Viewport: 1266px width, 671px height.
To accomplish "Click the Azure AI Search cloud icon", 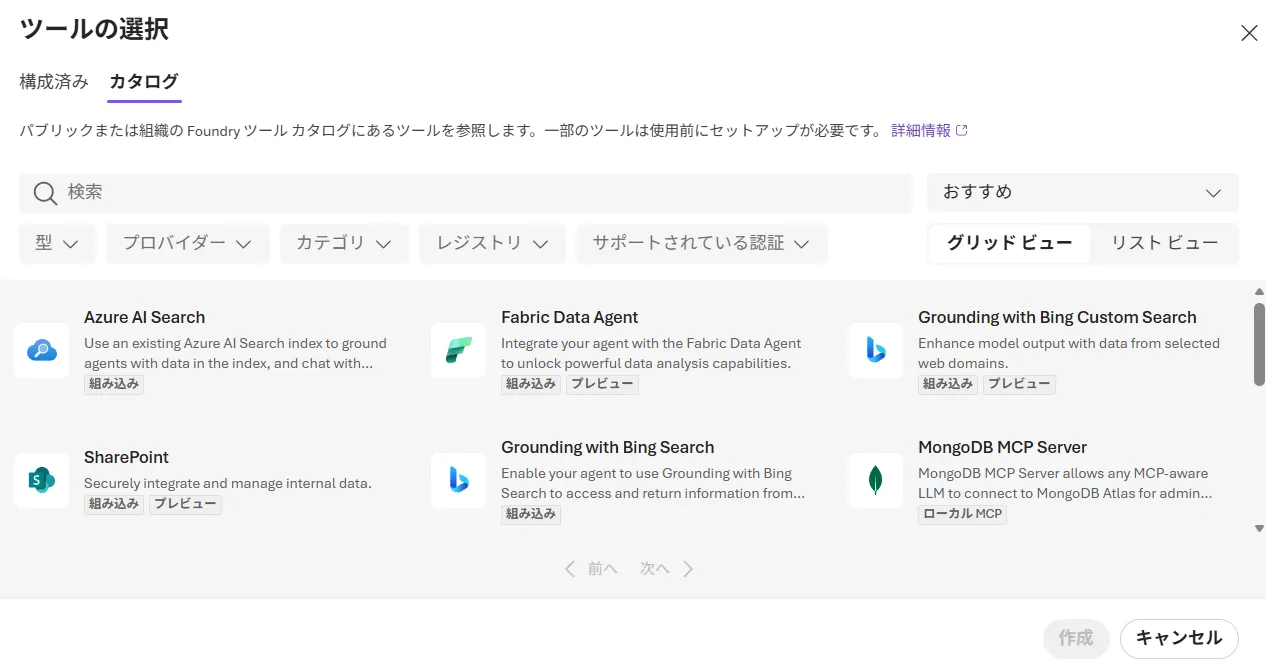I will (x=42, y=350).
